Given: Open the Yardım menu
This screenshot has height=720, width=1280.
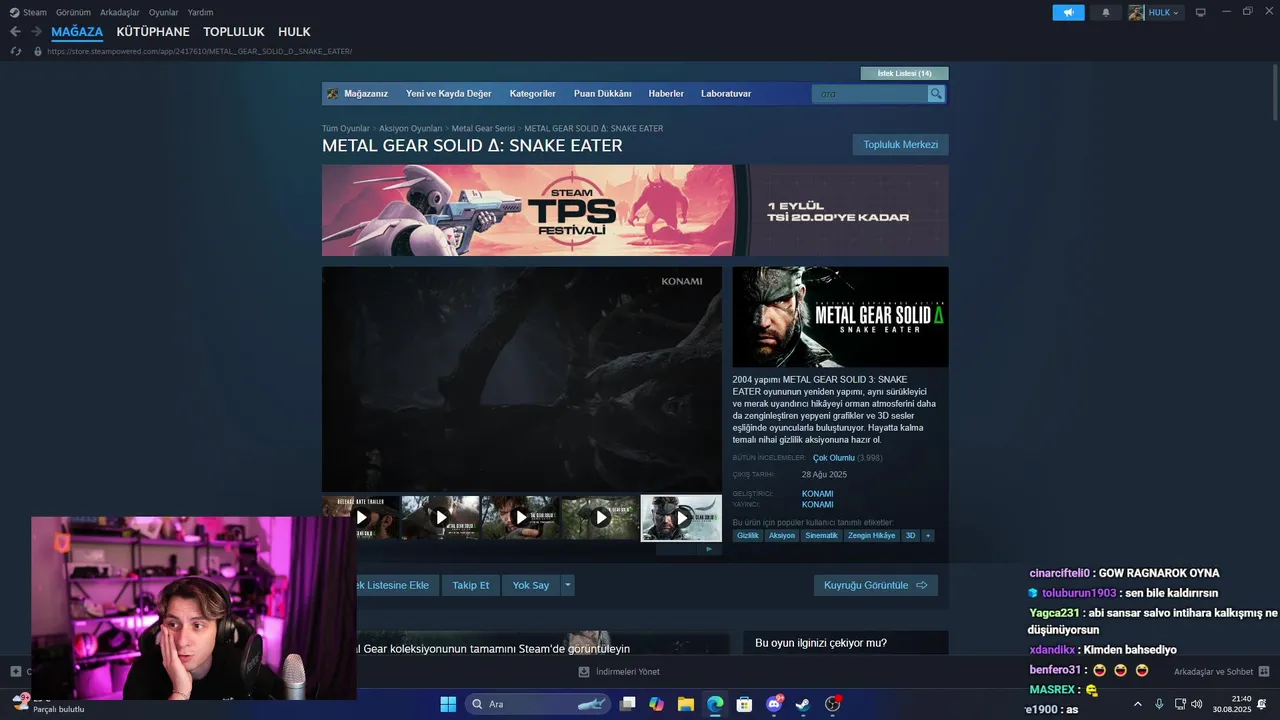Looking at the screenshot, I should [x=200, y=12].
